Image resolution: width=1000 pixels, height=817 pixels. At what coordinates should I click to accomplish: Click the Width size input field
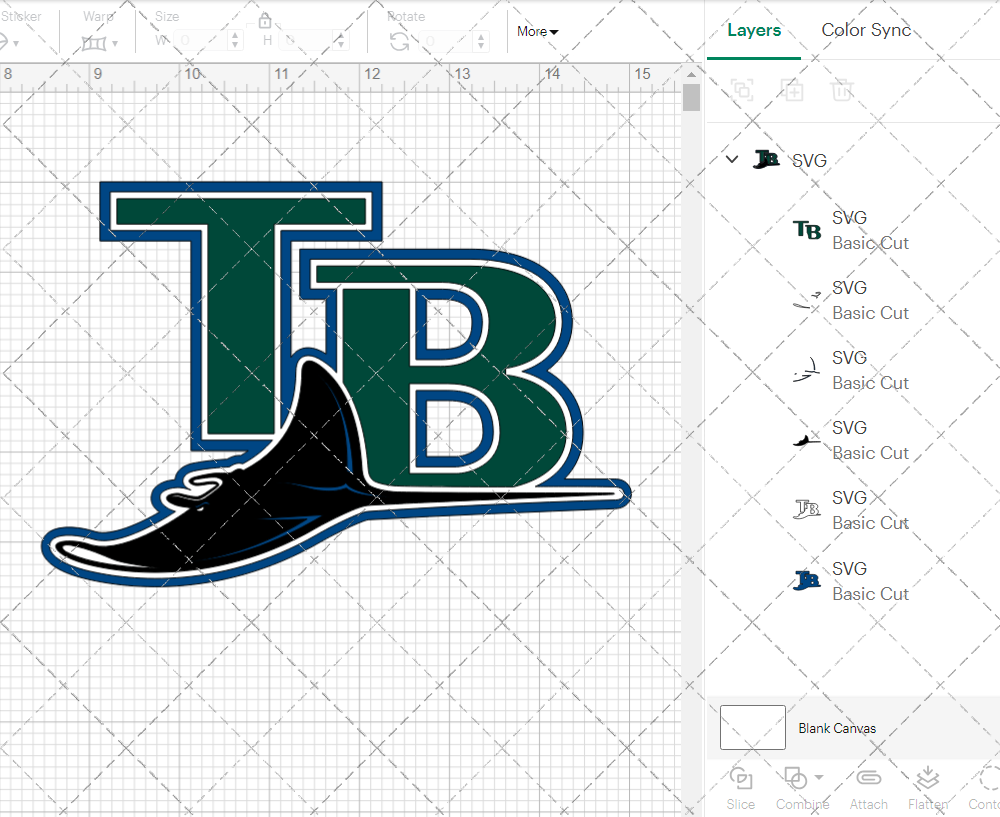(x=200, y=40)
